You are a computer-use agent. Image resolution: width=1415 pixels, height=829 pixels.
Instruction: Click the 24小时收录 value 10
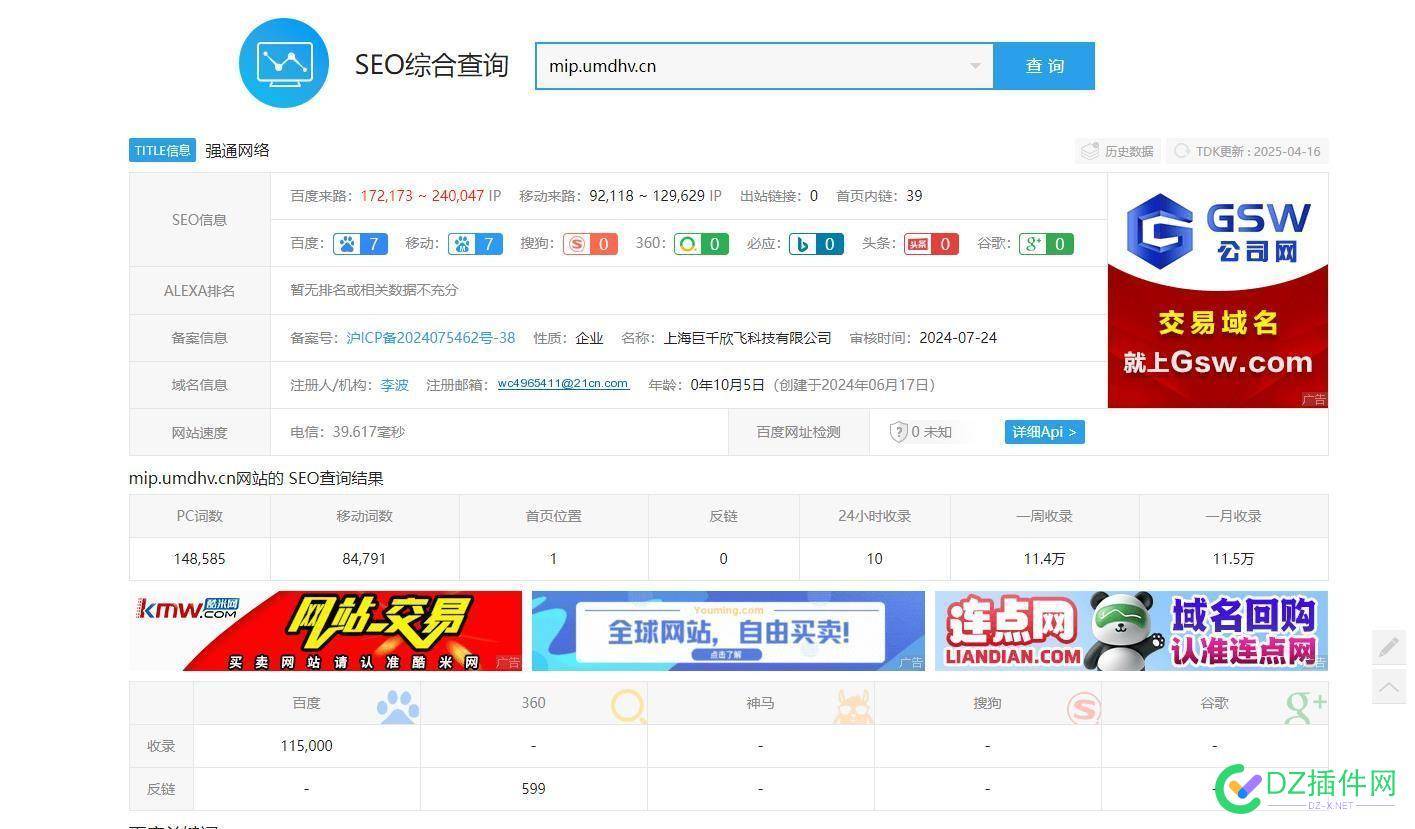(x=874, y=559)
